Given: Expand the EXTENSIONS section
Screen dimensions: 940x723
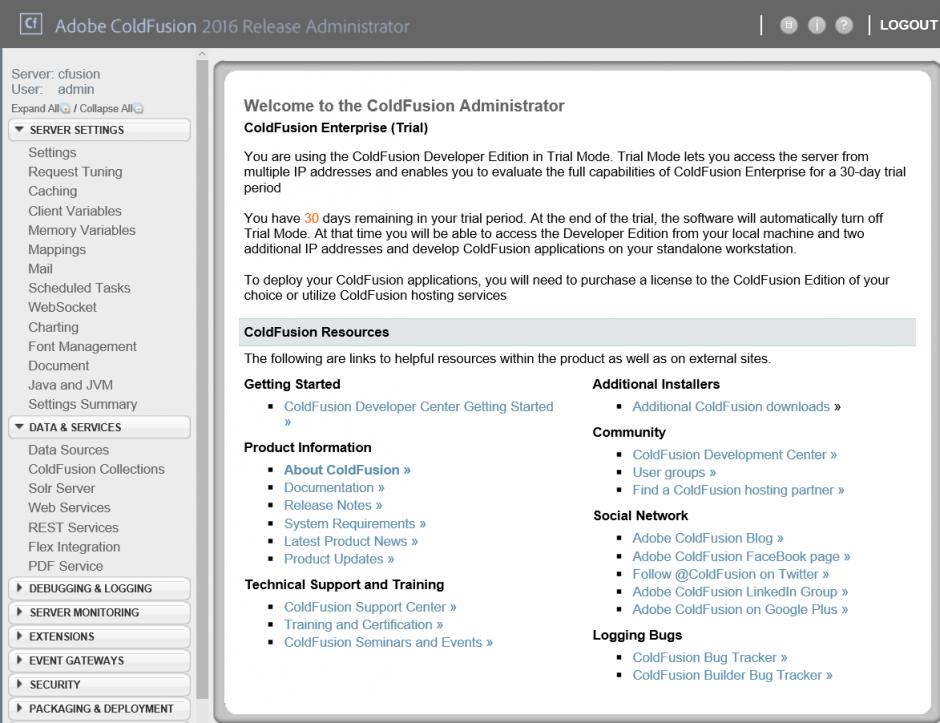Looking at the screenshot, I should coord(100,637).
